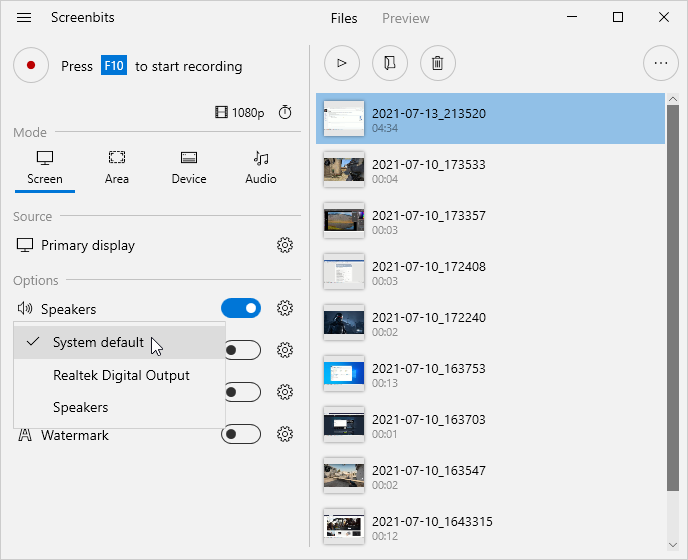The image size is (688, 560).
Task: Open settings gear right of System default
Action: (x=285, y=350)
